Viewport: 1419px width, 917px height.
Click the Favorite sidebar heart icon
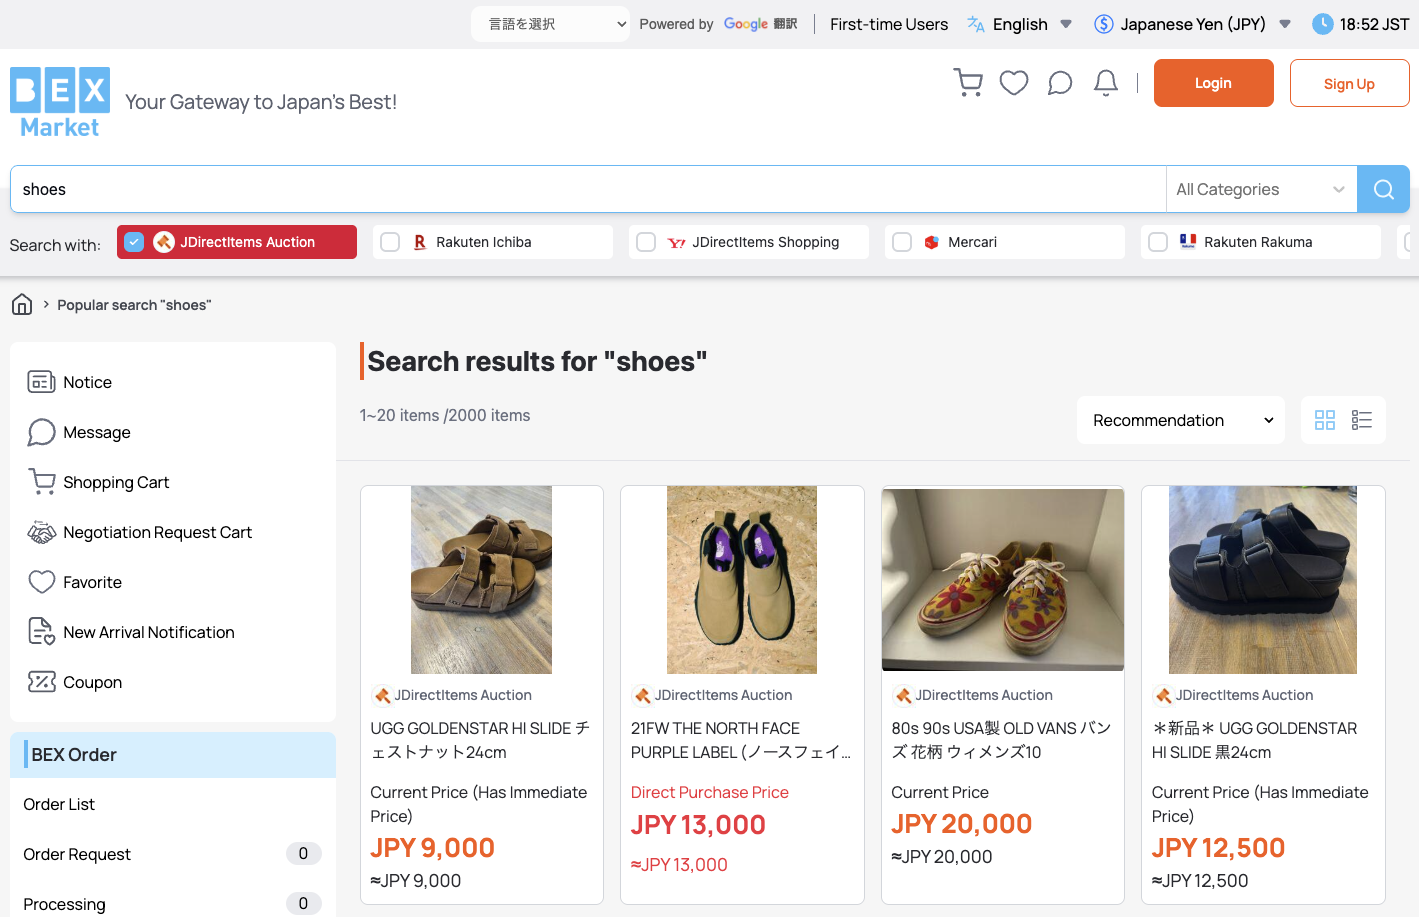[x=41, y=582]
